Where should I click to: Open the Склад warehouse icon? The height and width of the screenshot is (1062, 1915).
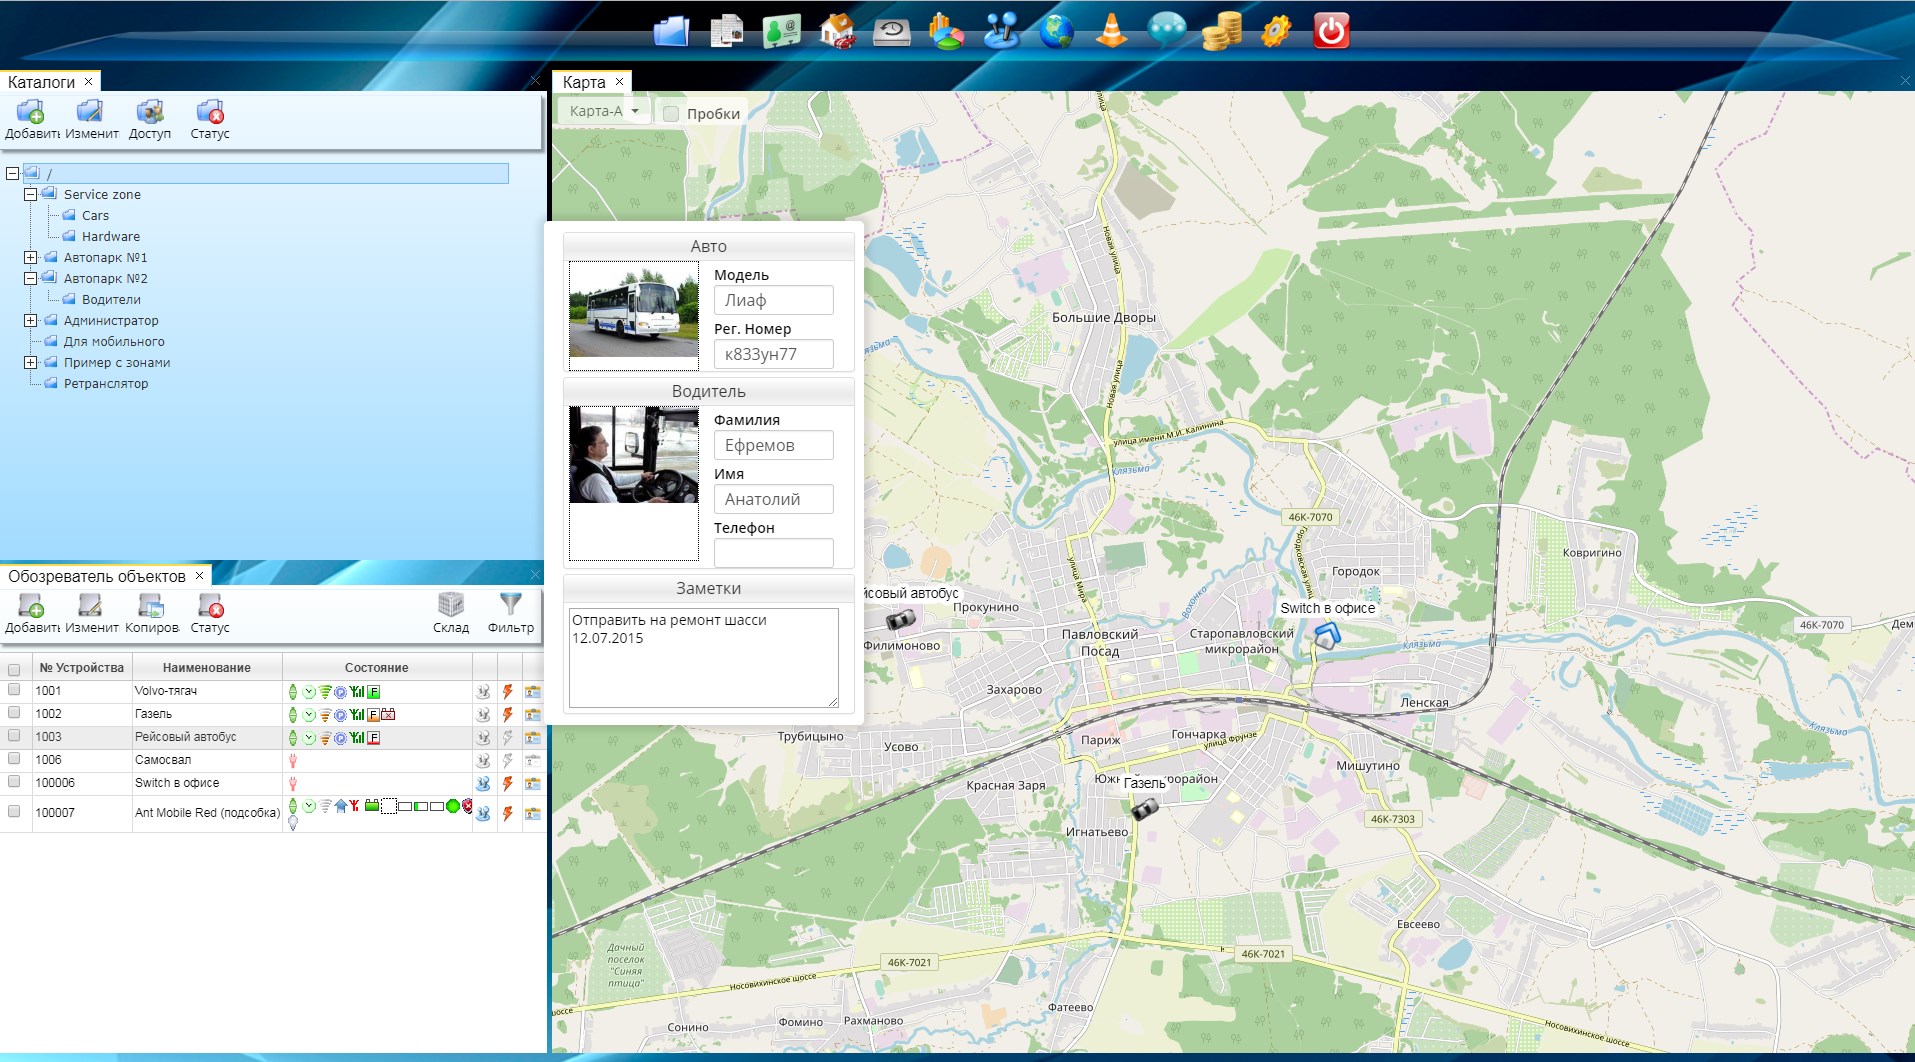pyautogui.click(x=451, y=612)
